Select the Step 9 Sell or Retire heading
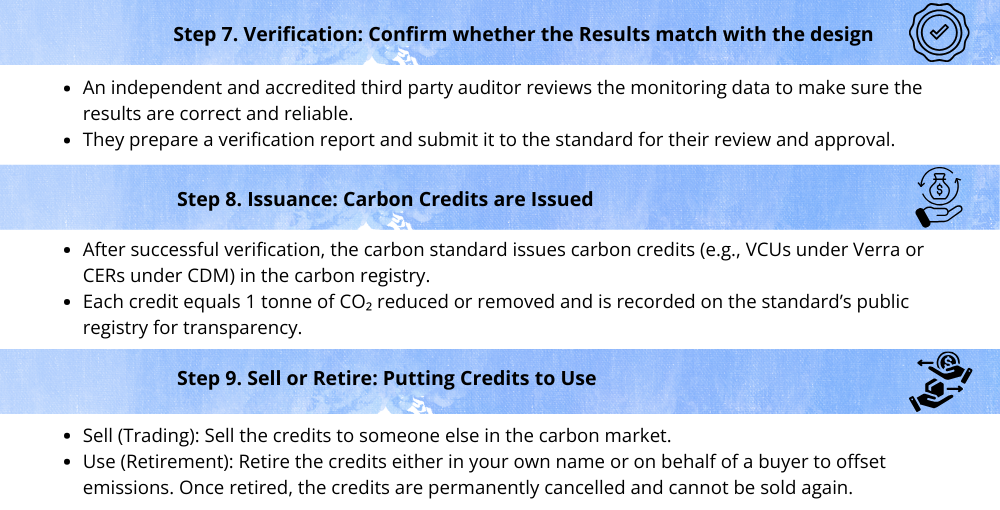The image size is (1000, 510). (386, 378)
